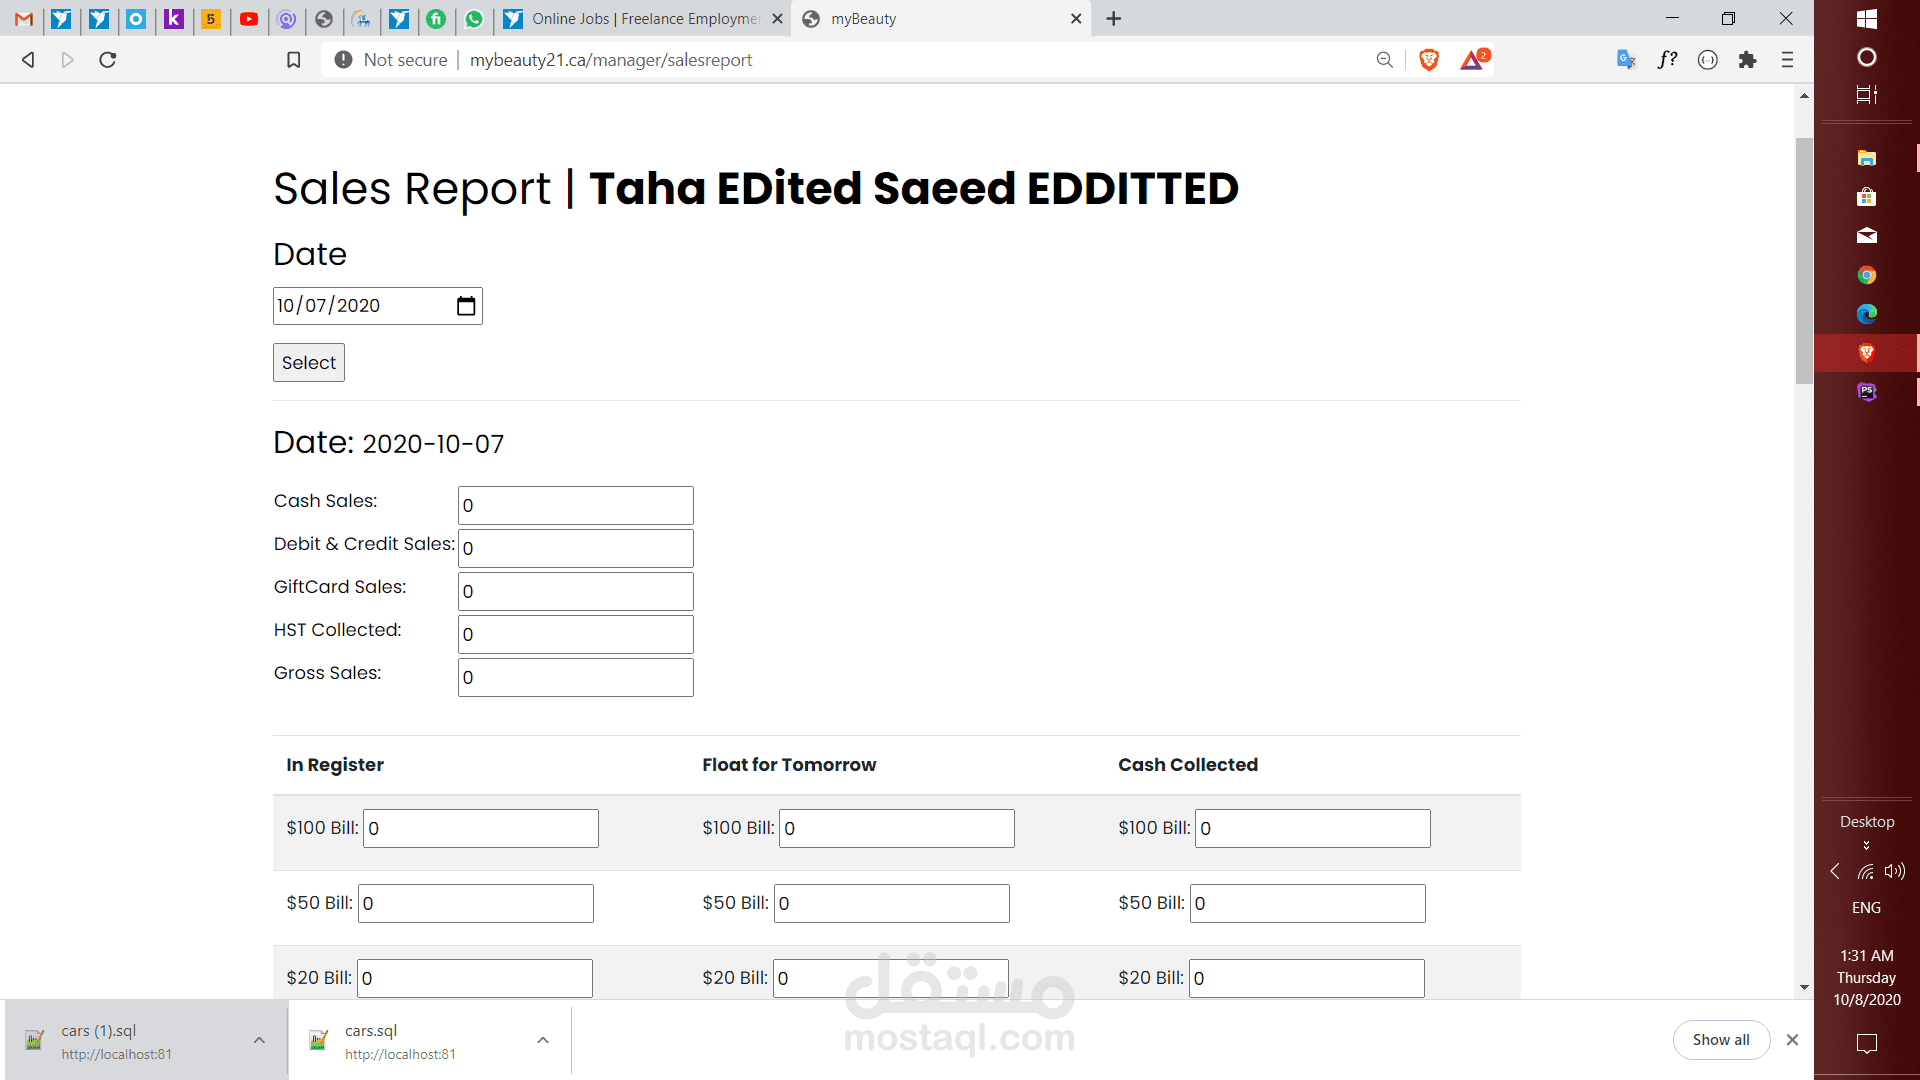1920x1080 pixels.
Task: Expand options for cars (1).sql download
Action: (259, 1040)
